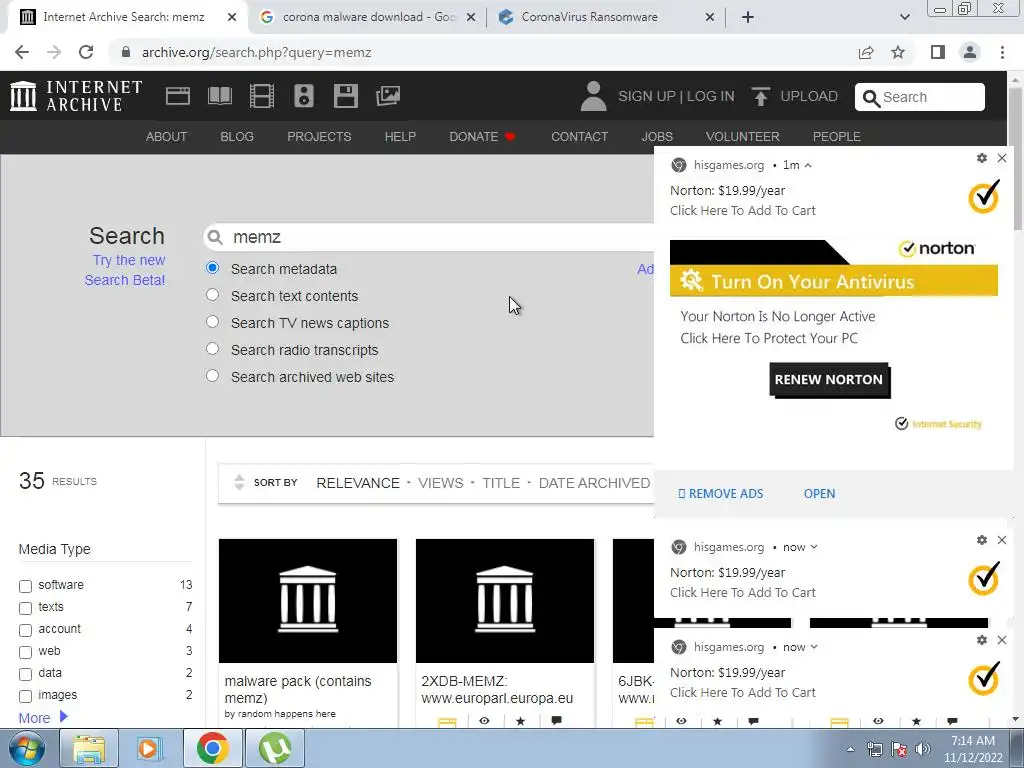Open the Images icon in header
The height and width of the screenshot is (768, 1024).
388,96
